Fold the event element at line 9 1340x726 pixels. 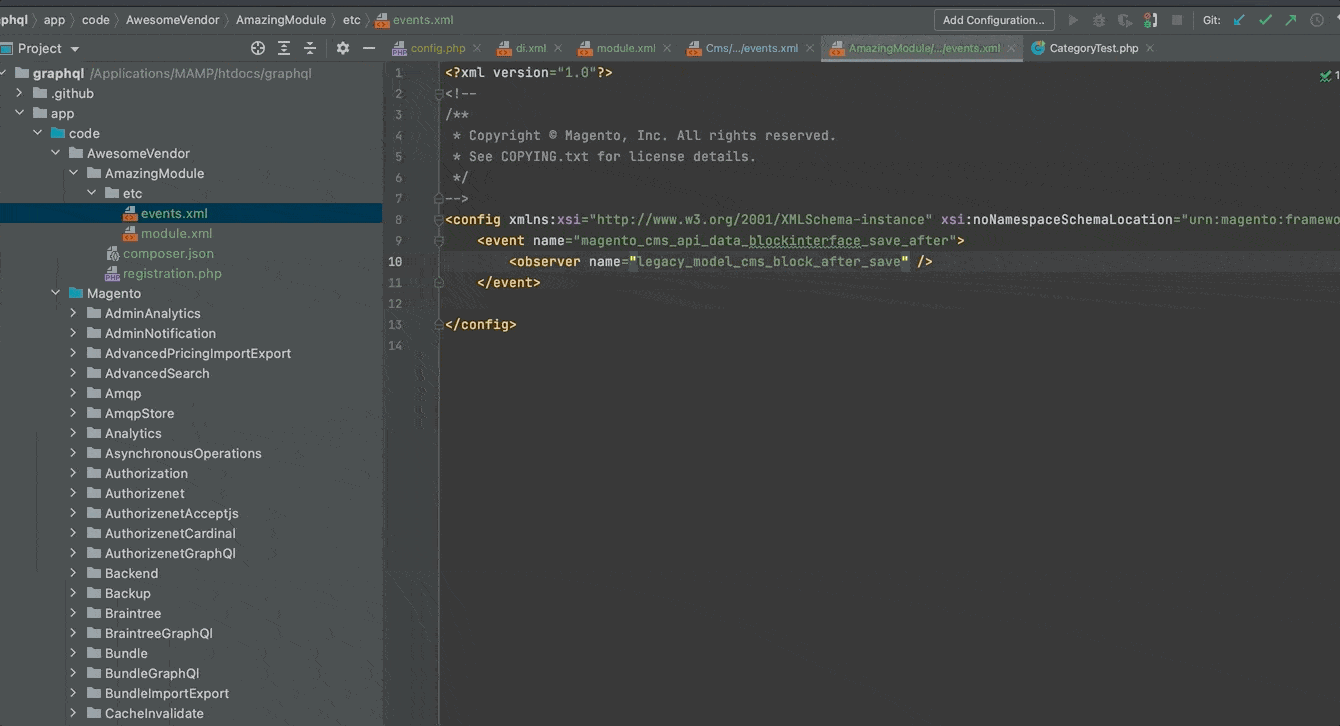point(438,241)
